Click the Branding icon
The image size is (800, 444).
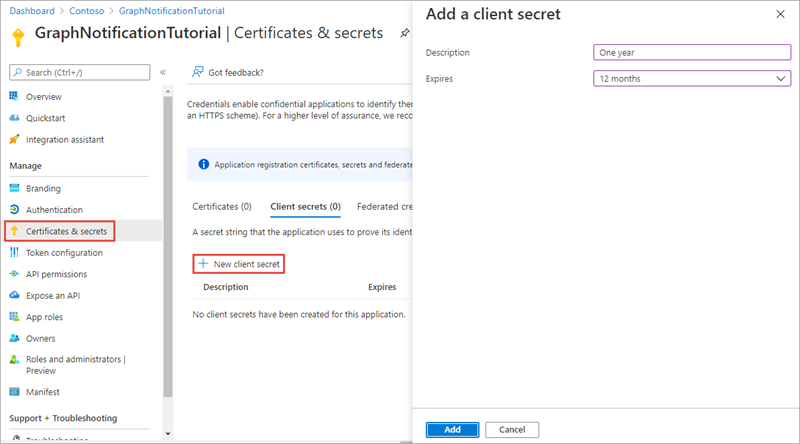pos(14,188)
